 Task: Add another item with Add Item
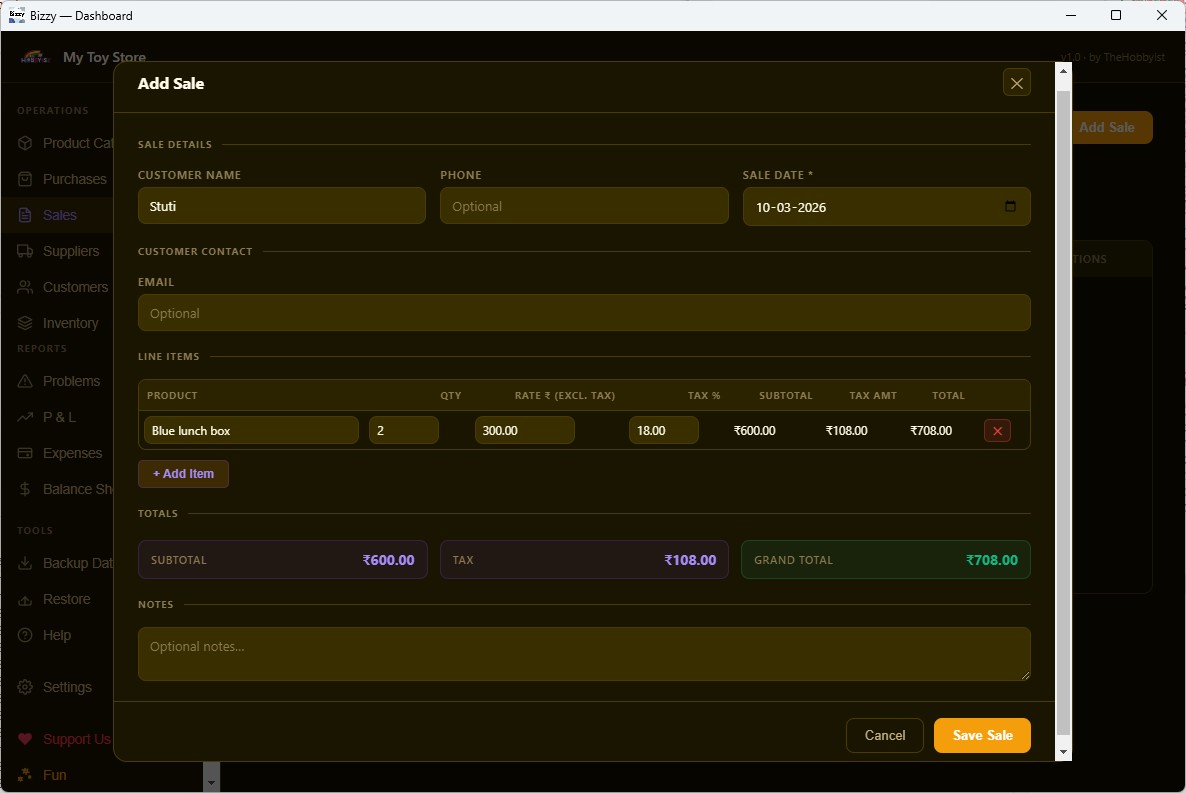coord(183,473)
